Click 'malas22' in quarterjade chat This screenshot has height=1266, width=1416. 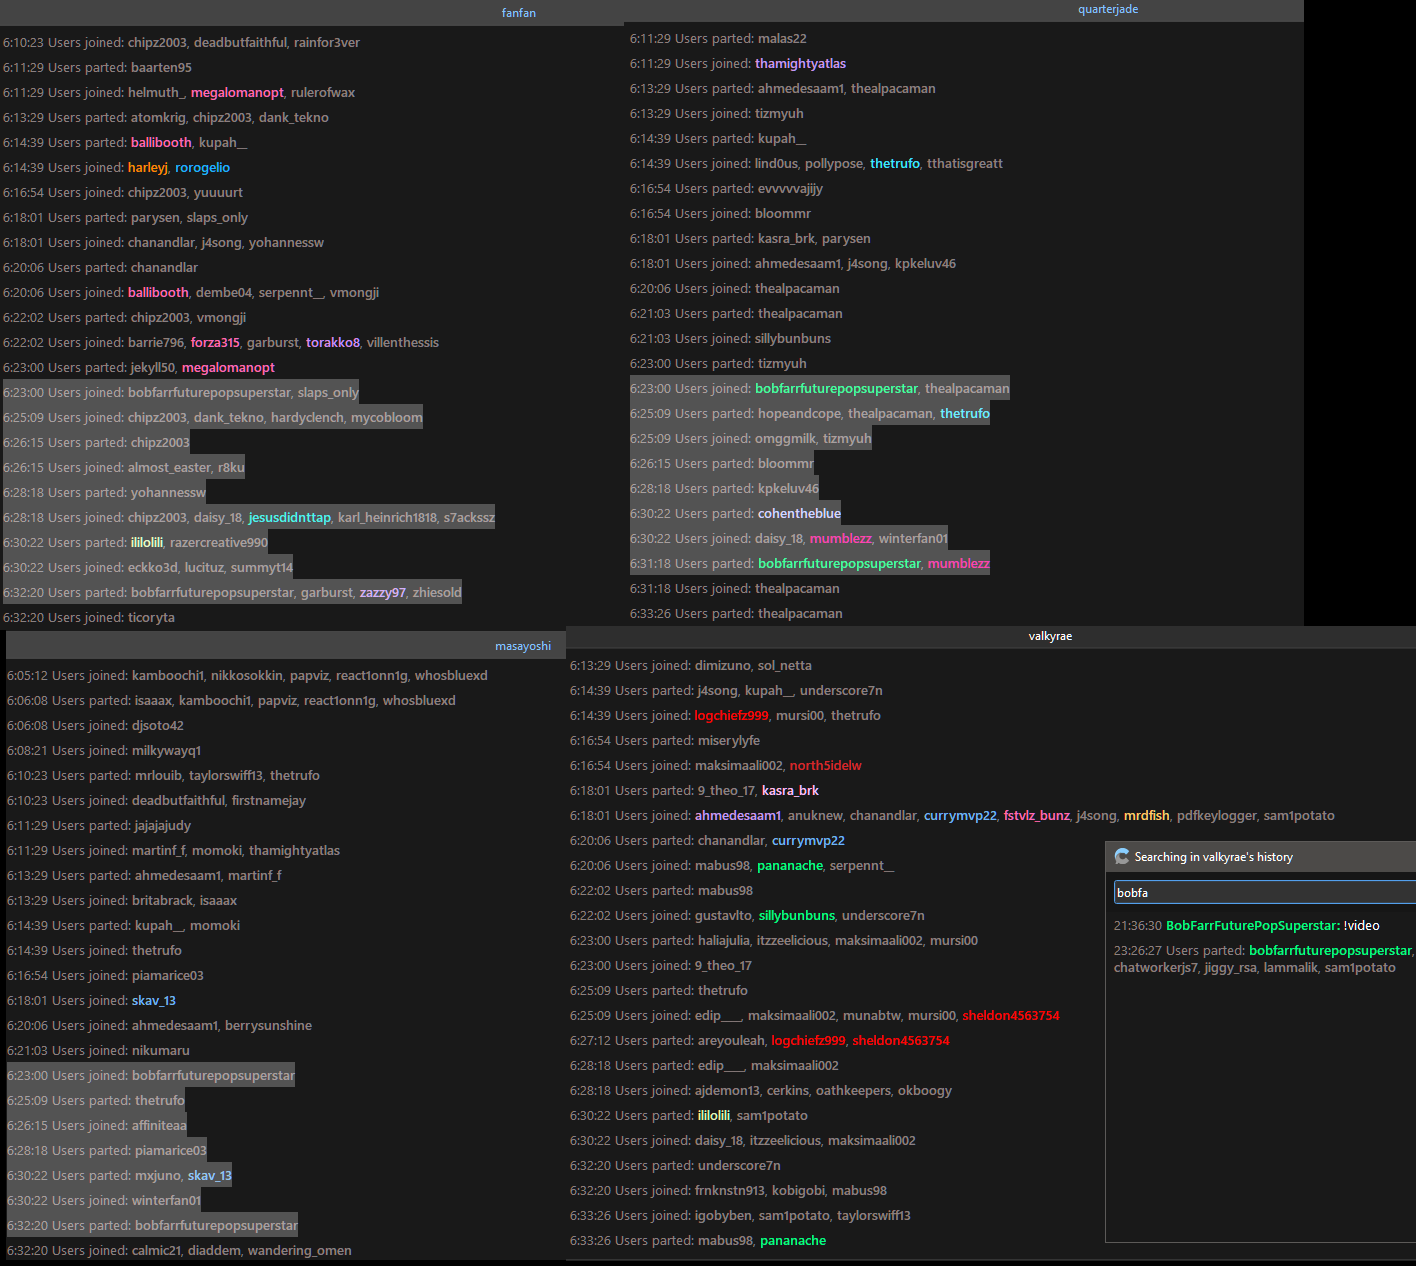click(x=782, y=39)
